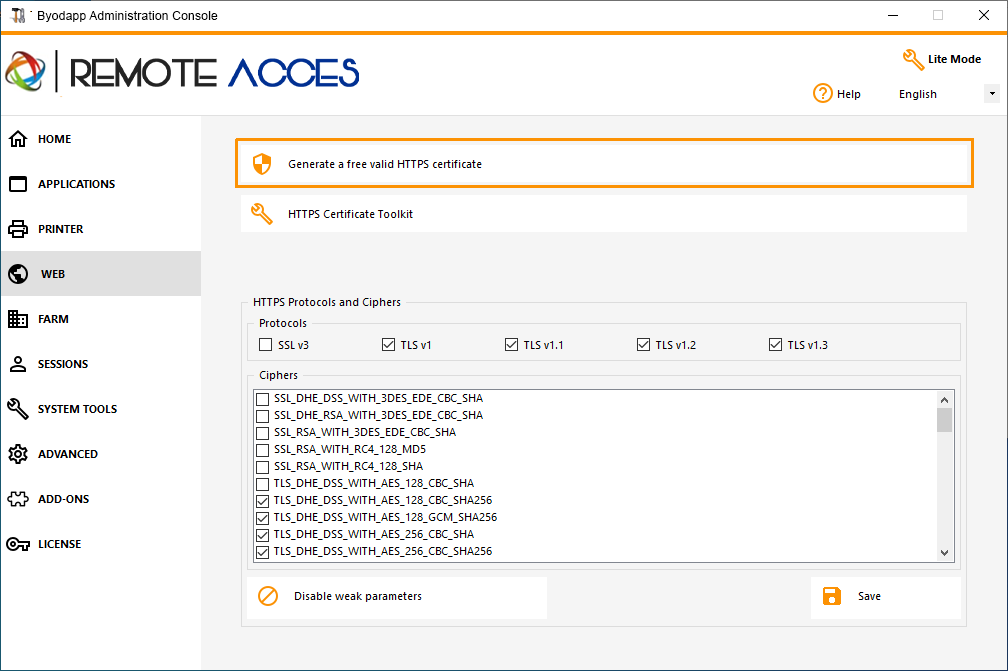Image resolution: width=1008 pixels, height=671 pixels.
Task: Click the orange shield certificate icon
Action: point(262,164)
